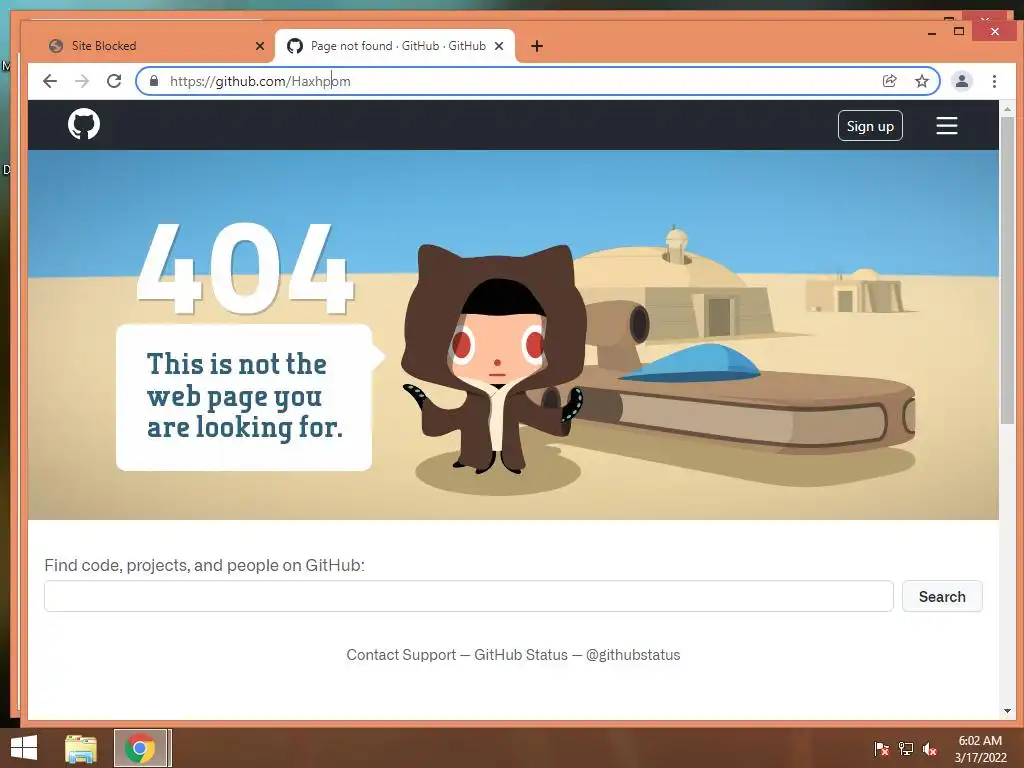The image size is (1024, 768).
Task: Click the Action Center flag tray icon
Action: [x=881, y=748]
